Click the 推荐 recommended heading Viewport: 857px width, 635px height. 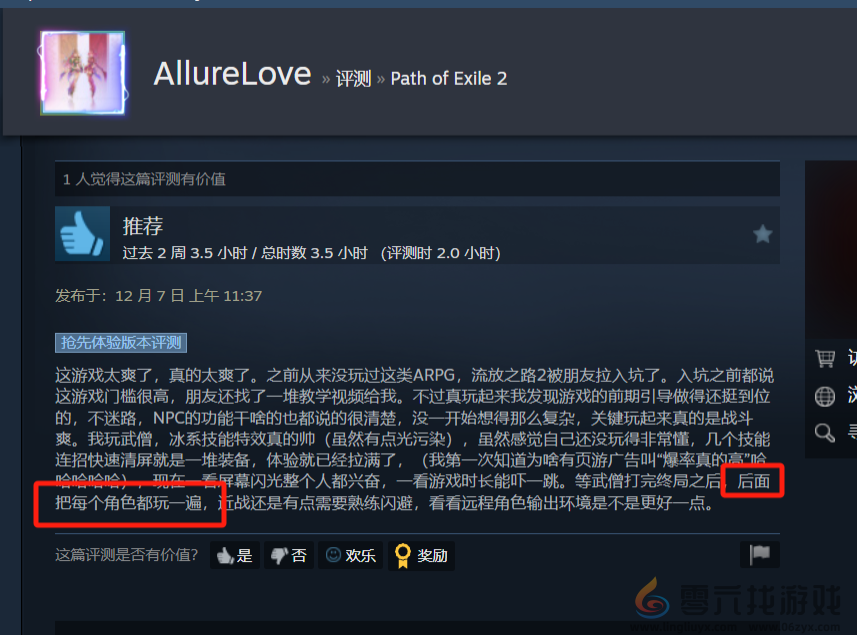coord(143,226)
